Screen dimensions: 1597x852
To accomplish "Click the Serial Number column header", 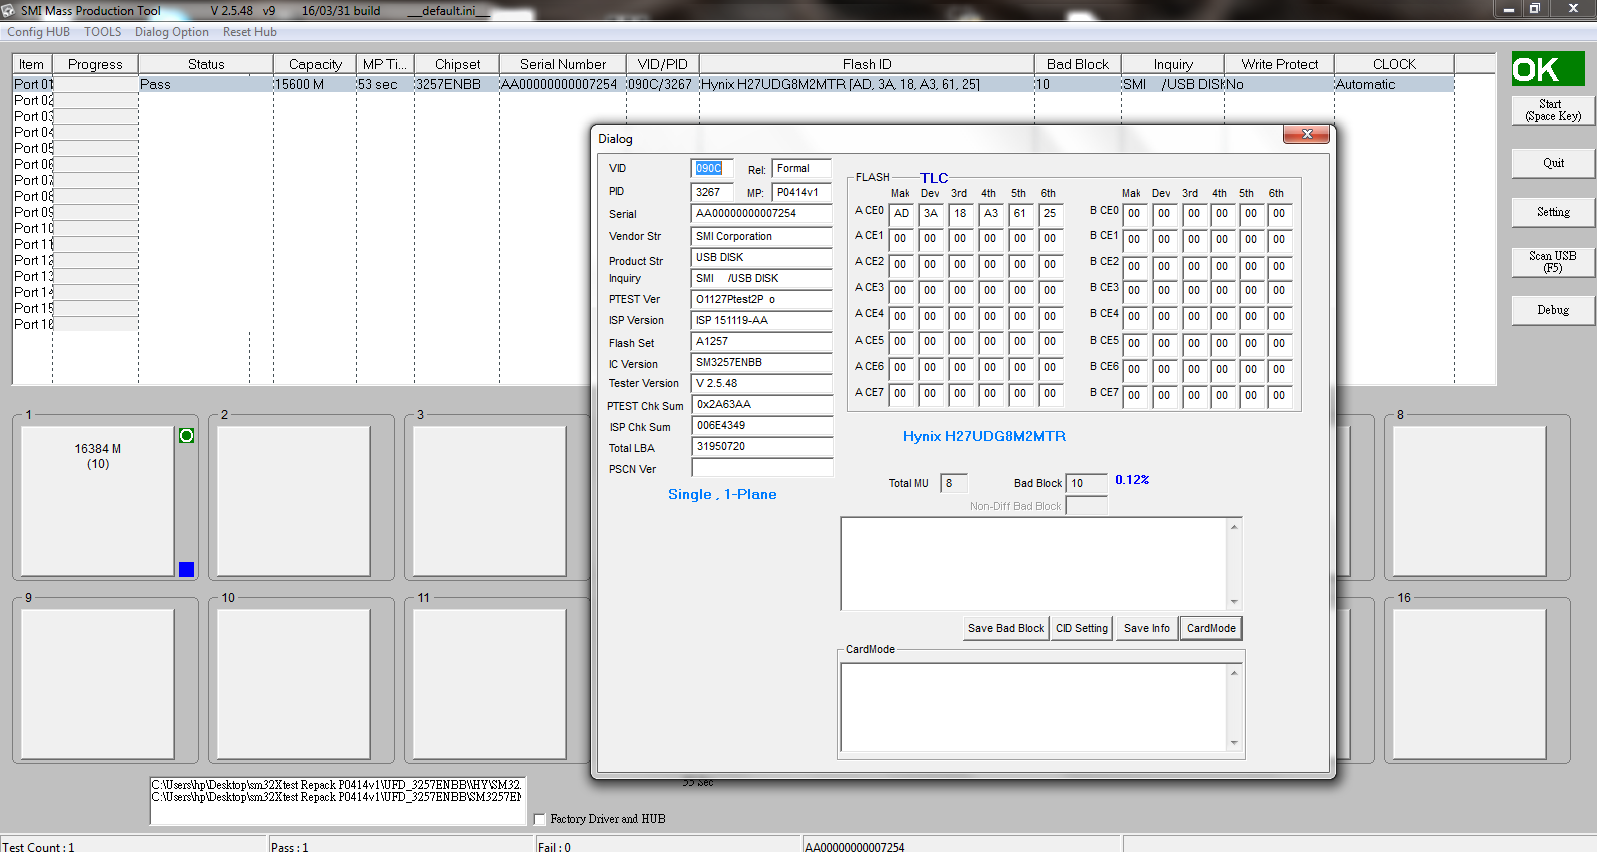I will [562, 64].
